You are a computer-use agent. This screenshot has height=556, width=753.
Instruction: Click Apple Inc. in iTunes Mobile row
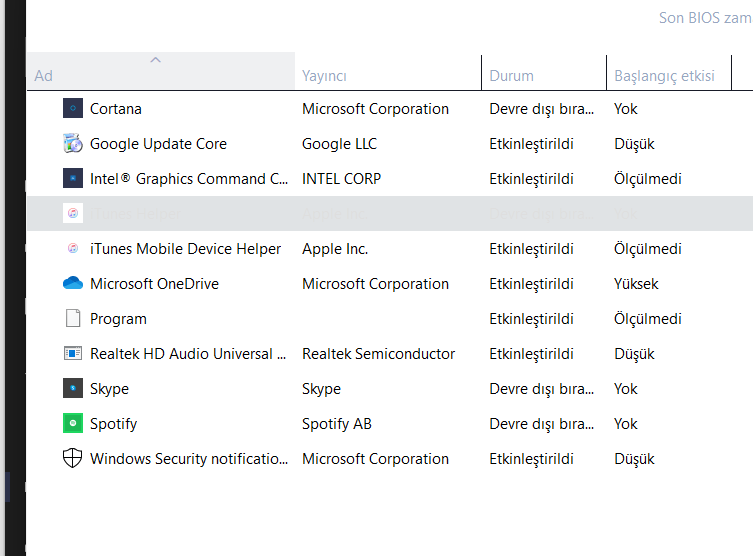tap(335, 249)
